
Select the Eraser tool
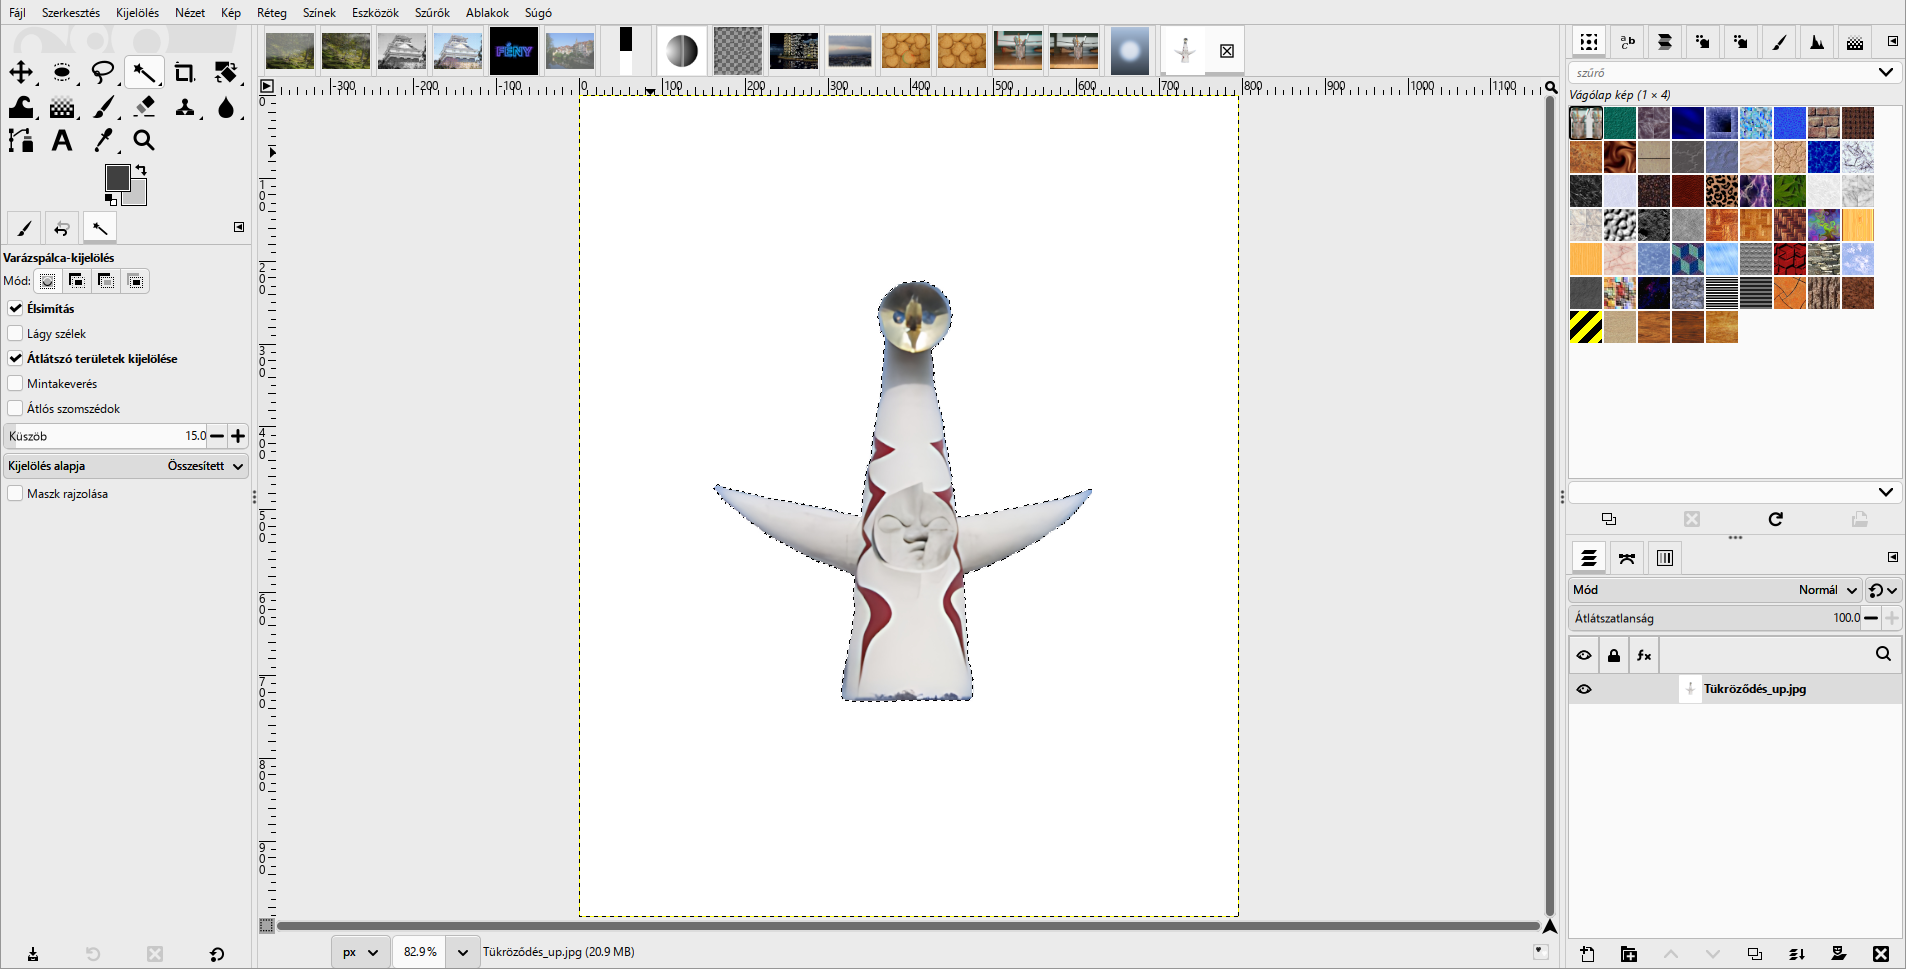pos(145,107)
